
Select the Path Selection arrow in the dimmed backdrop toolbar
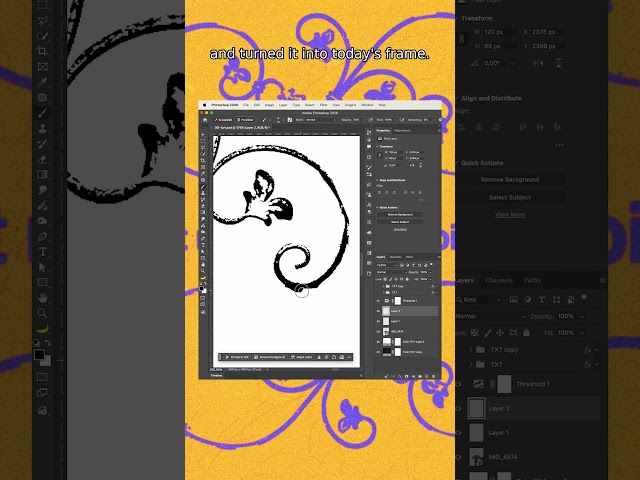pos(42,267)
